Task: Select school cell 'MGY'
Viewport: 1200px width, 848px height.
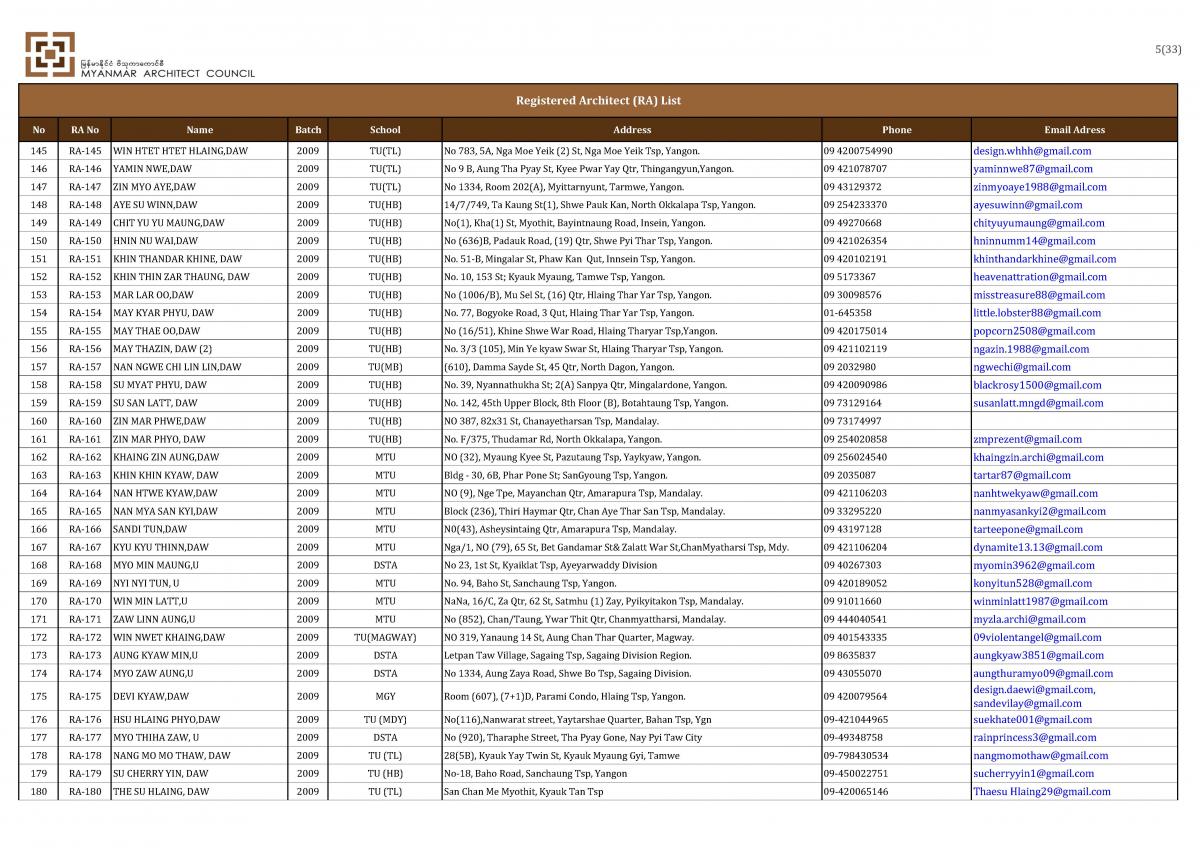Action: tap(385, 696)
